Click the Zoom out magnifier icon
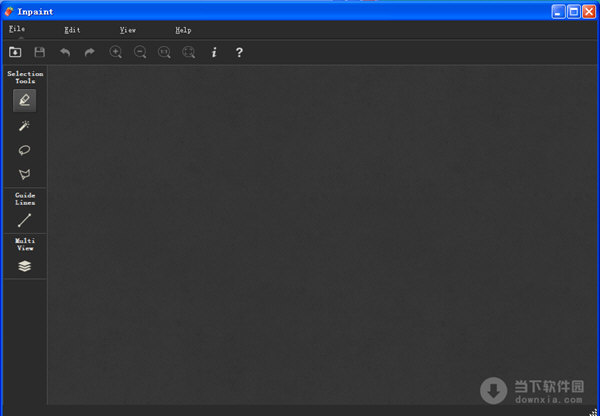Screen dimensions: 600x416 [140, 52]
